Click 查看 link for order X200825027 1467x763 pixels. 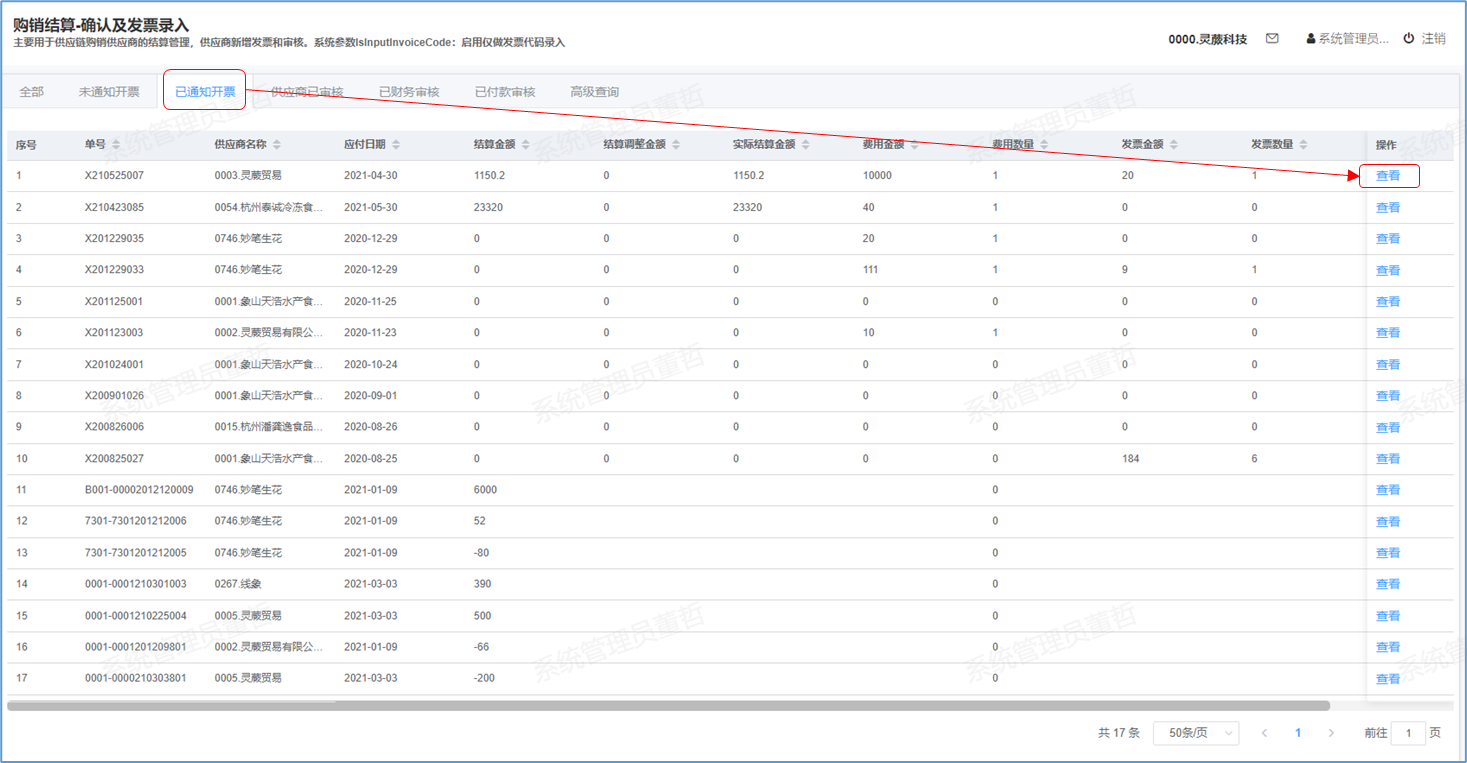[x=1388, y=459]
